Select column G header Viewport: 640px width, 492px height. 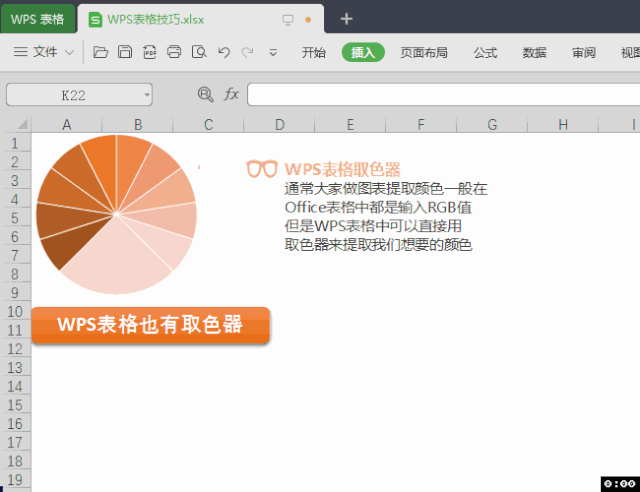[x=492, y=125]
